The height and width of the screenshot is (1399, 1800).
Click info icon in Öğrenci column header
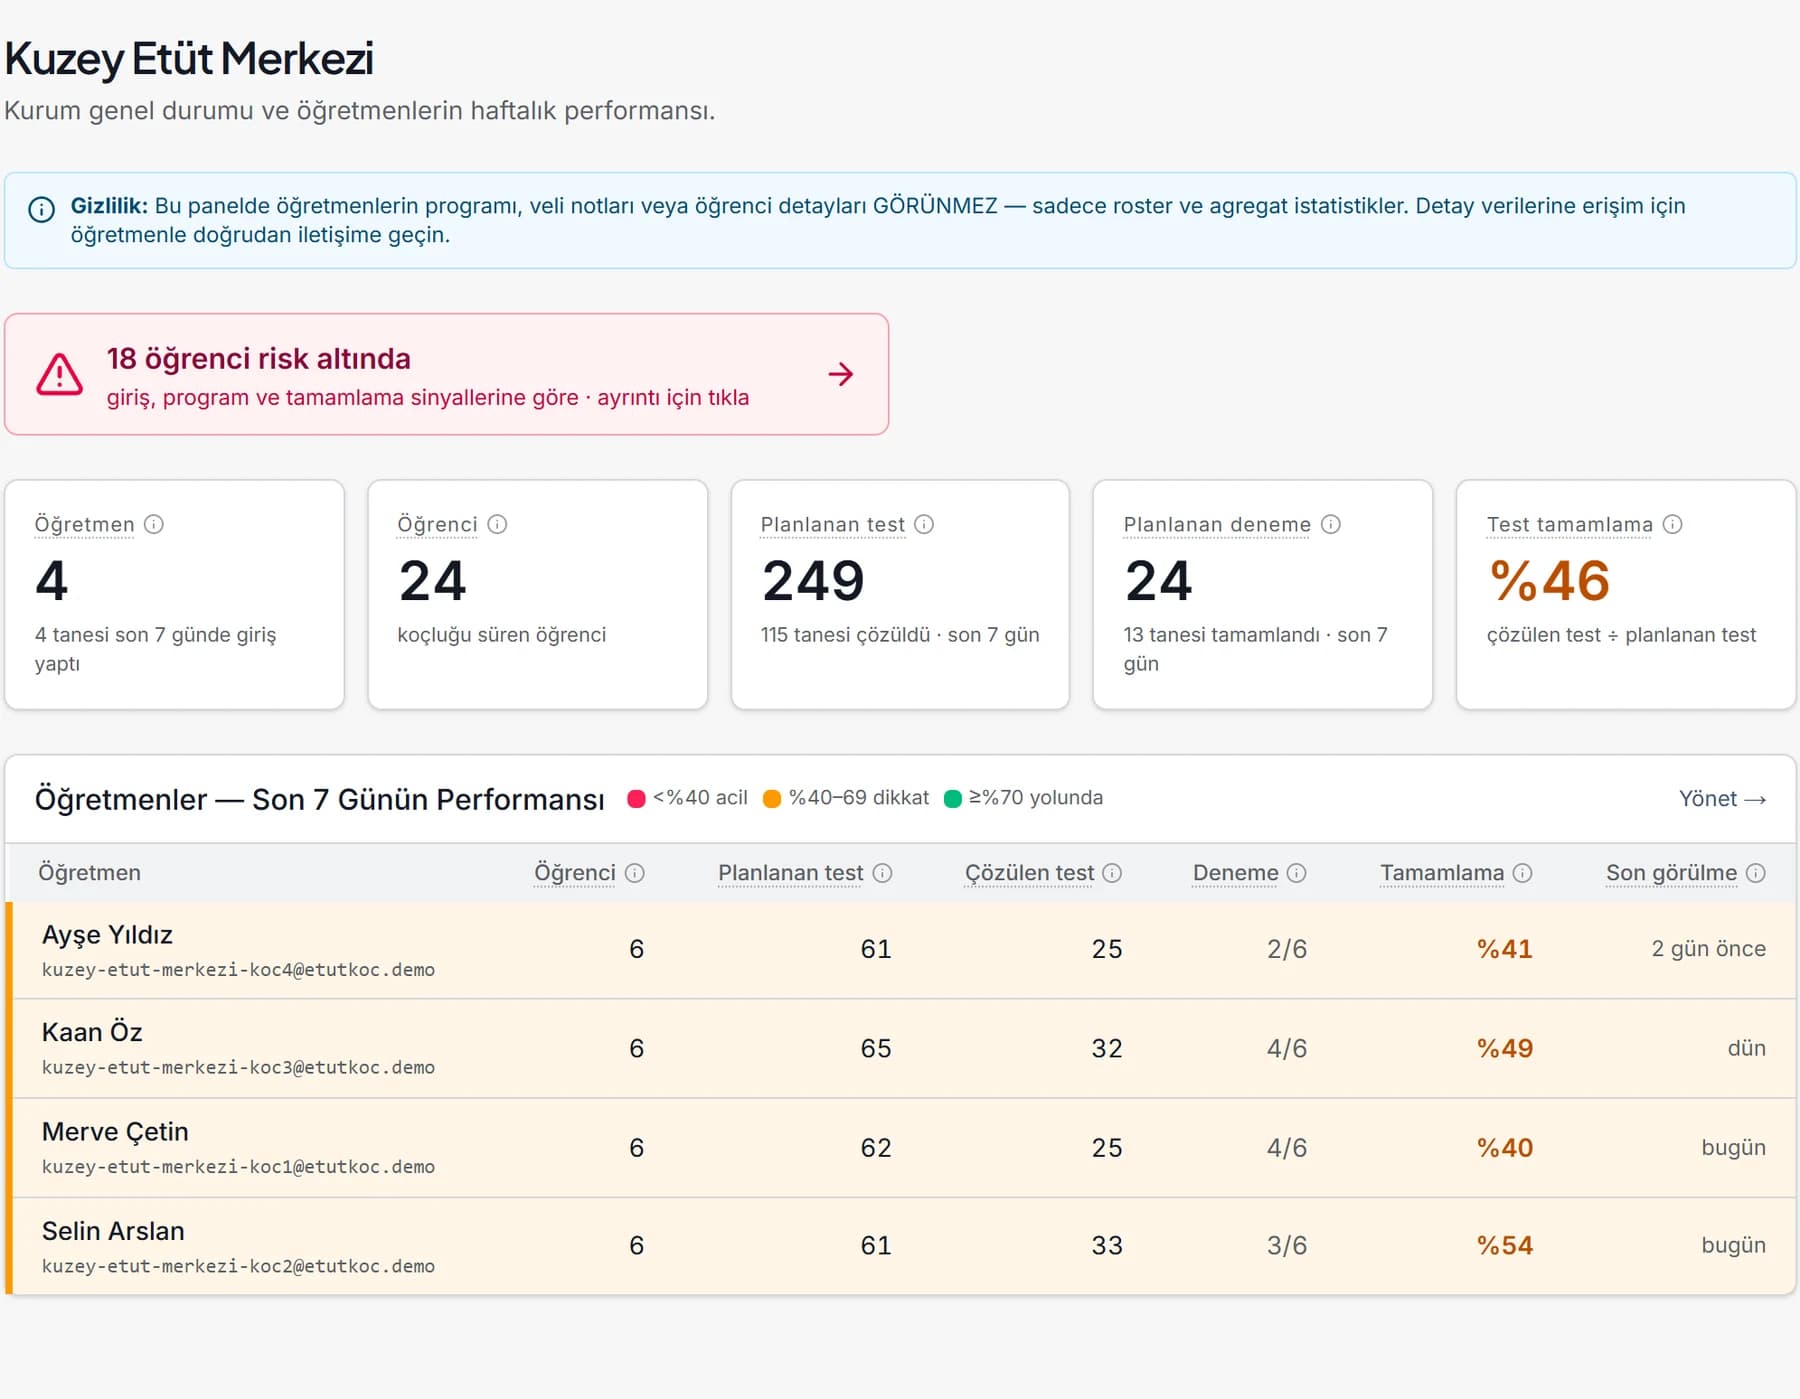635,873
